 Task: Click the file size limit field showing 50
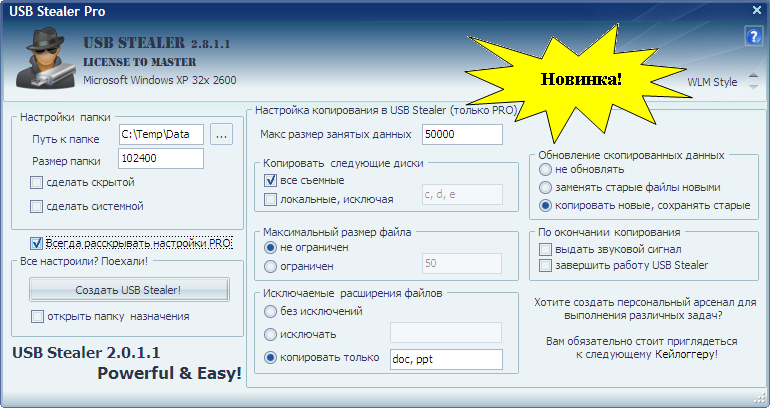(462, 263)
